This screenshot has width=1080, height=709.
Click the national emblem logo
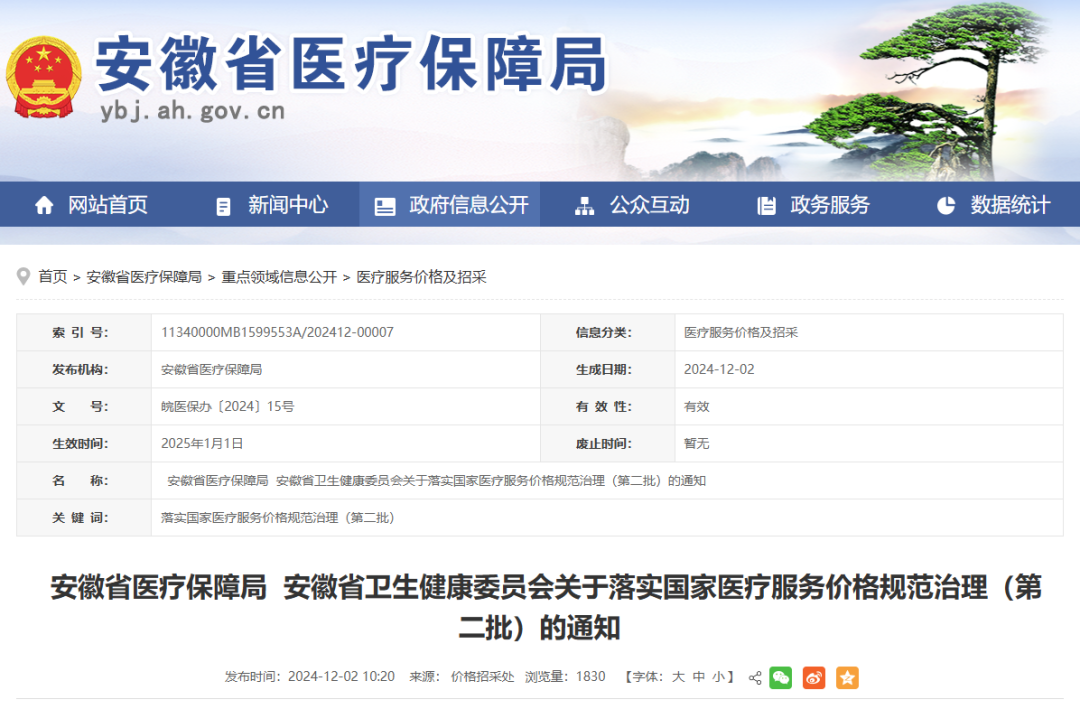[43, 77]
